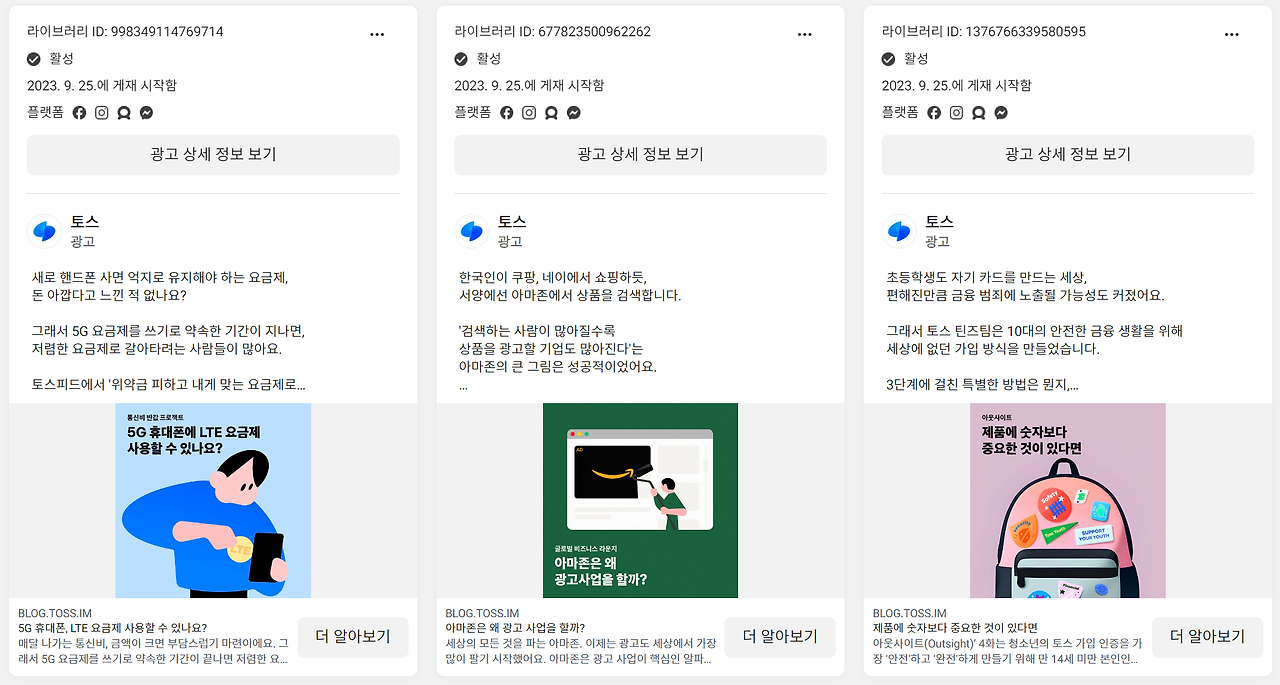Screen dimensions: 1280x685
Task: Open three-dot menu for ad 1376766339580595
Action: point(1232,34)
